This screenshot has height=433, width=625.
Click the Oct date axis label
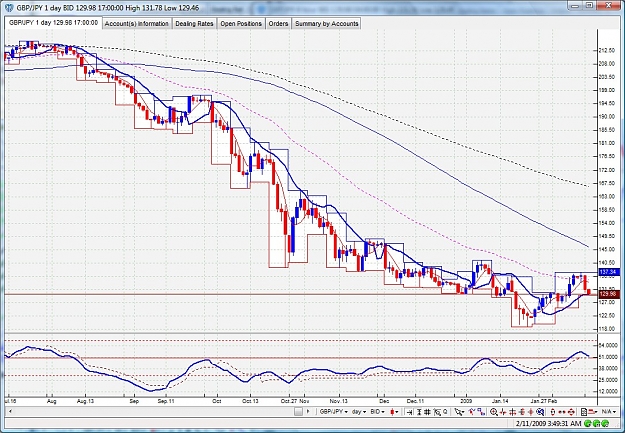(216, 401)
